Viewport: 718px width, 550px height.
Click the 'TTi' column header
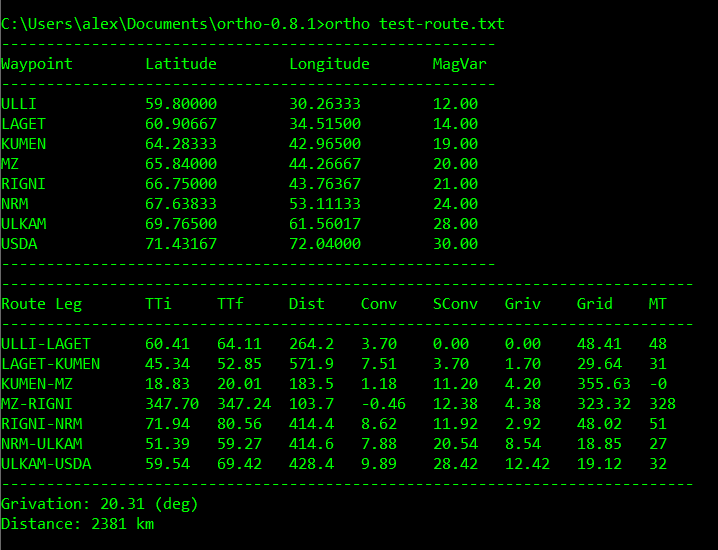click(x=158, y=304)
